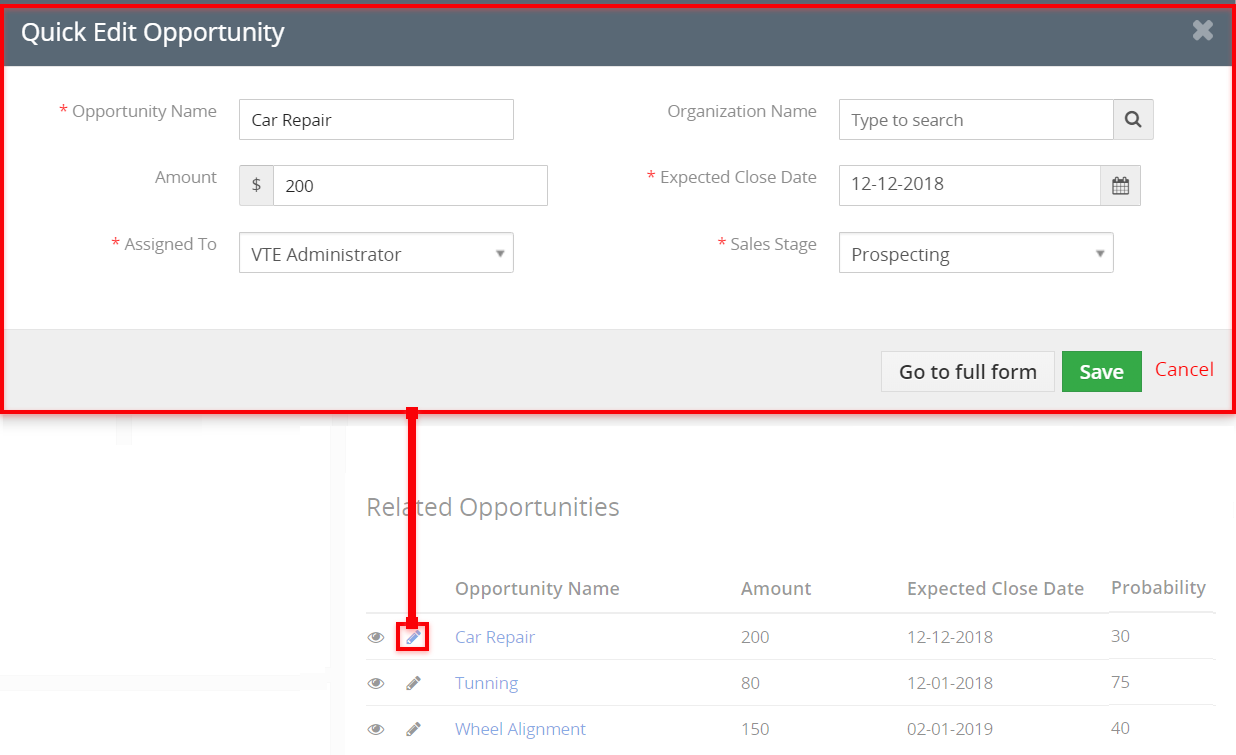Select the date 12-01-2018 cell
The height and width of the screenshot is (755, 1236).
[950, 683]
